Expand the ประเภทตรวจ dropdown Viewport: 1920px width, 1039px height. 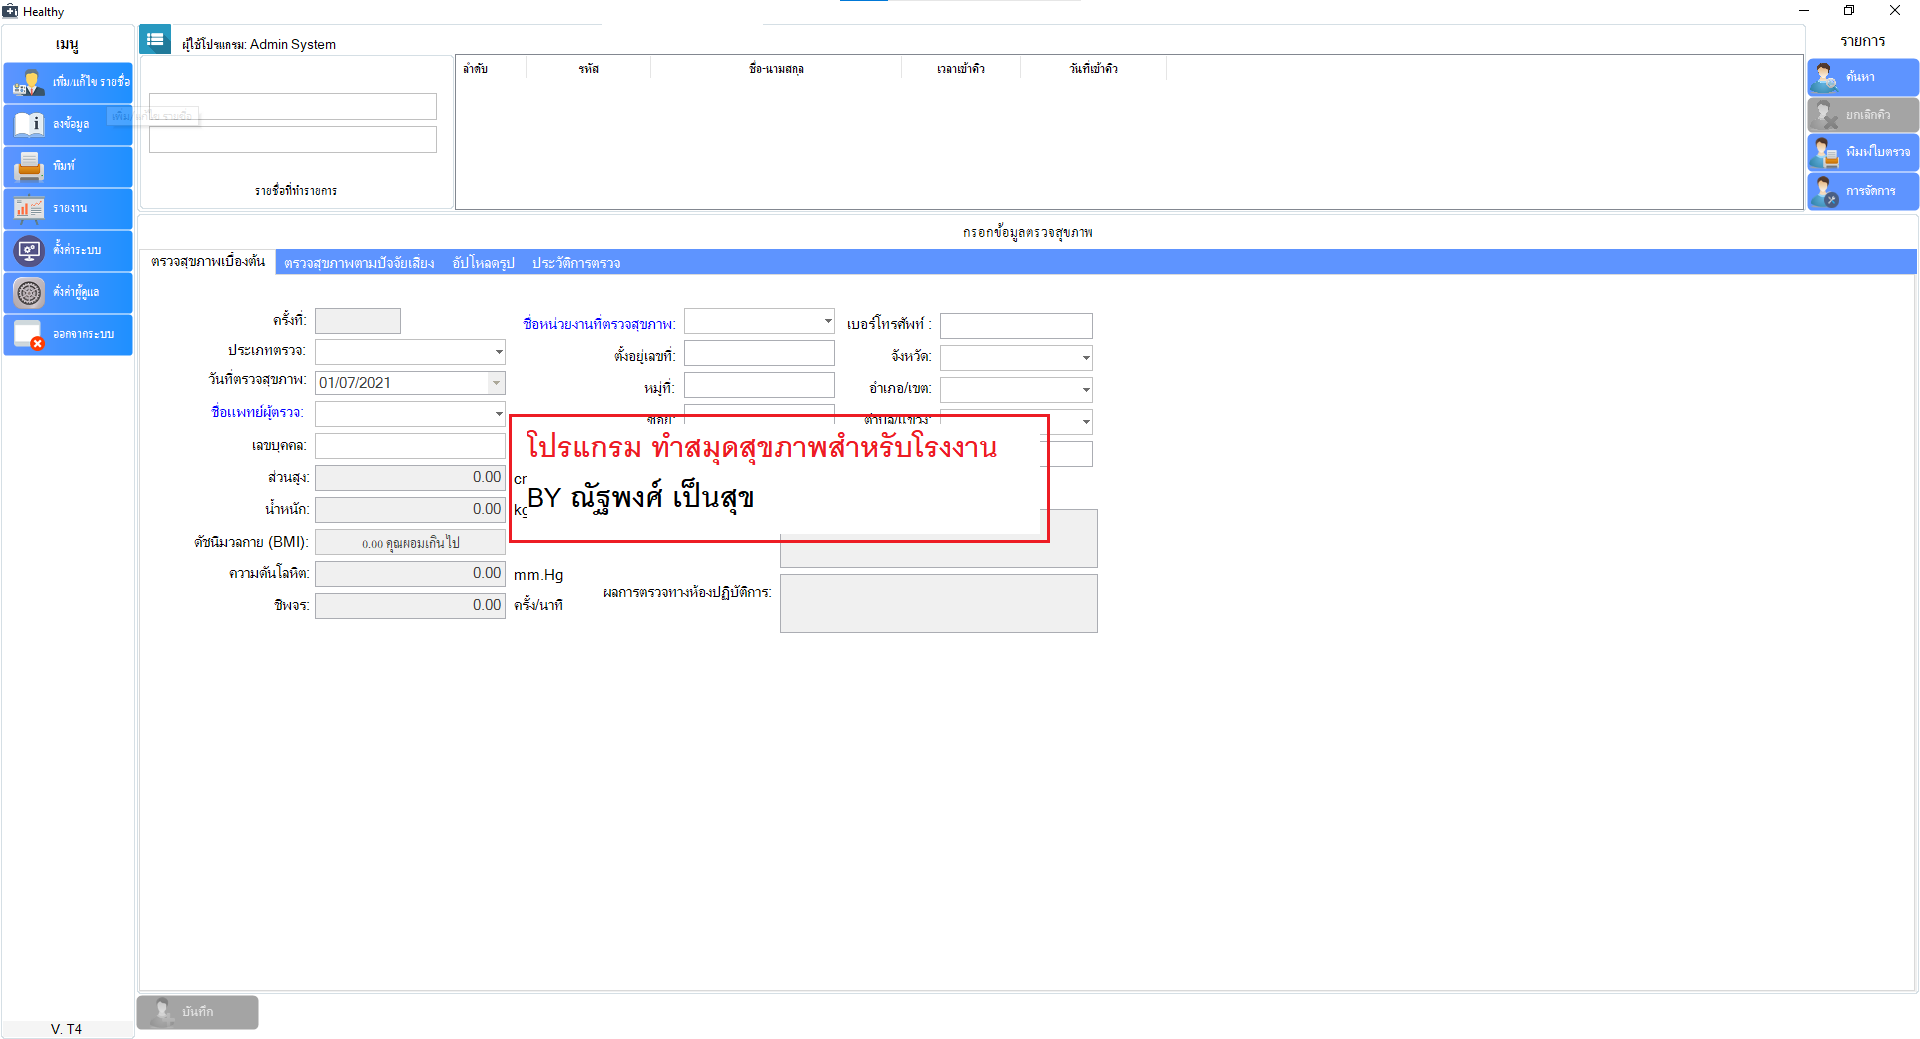(498, 352)
